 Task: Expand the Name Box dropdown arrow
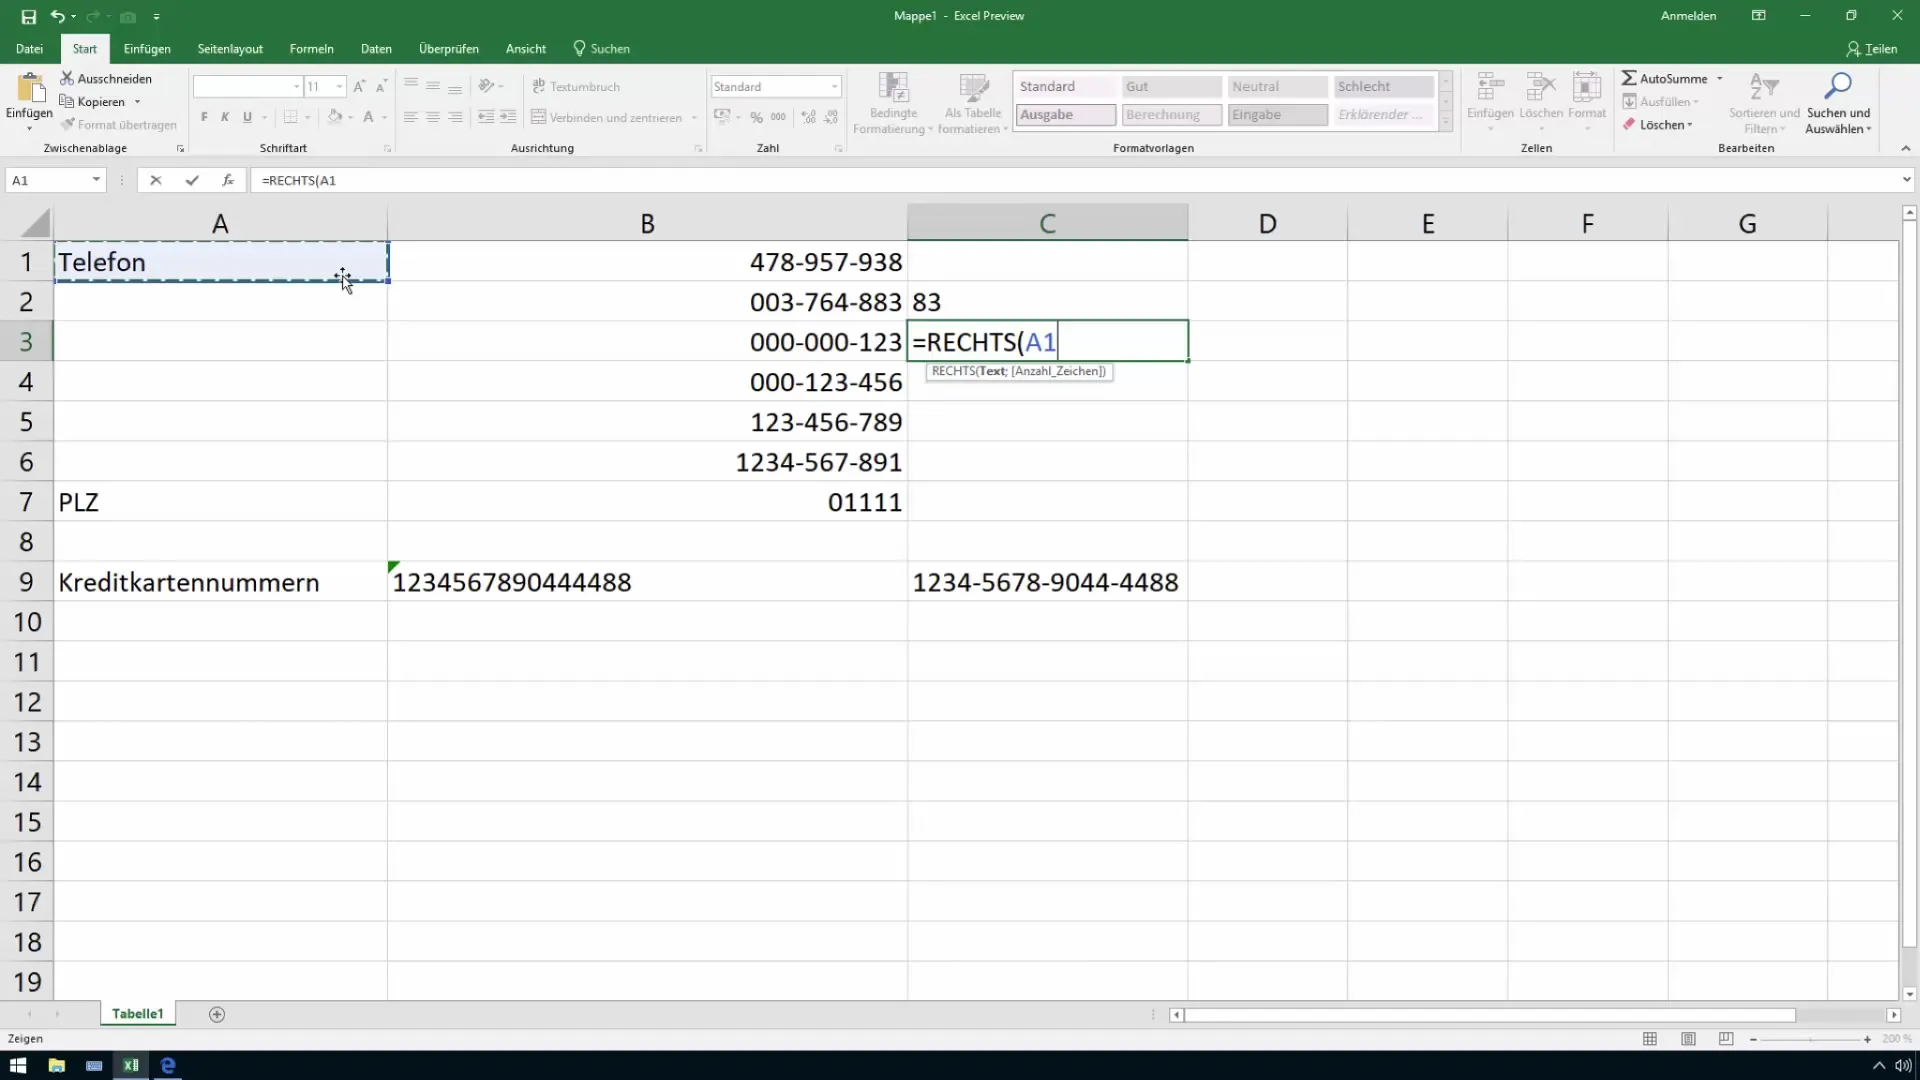pos(96,180)
